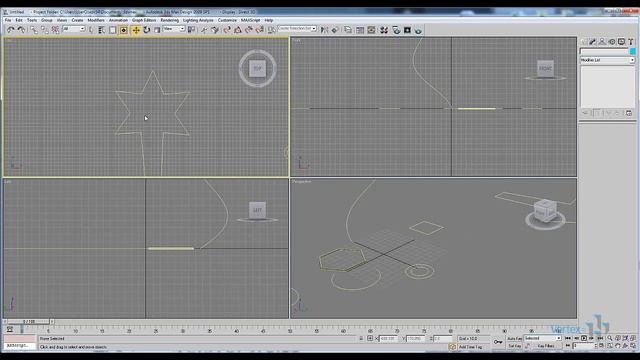Toggle the Angle Snap icon
640x360 pixels.
(238, 30)
